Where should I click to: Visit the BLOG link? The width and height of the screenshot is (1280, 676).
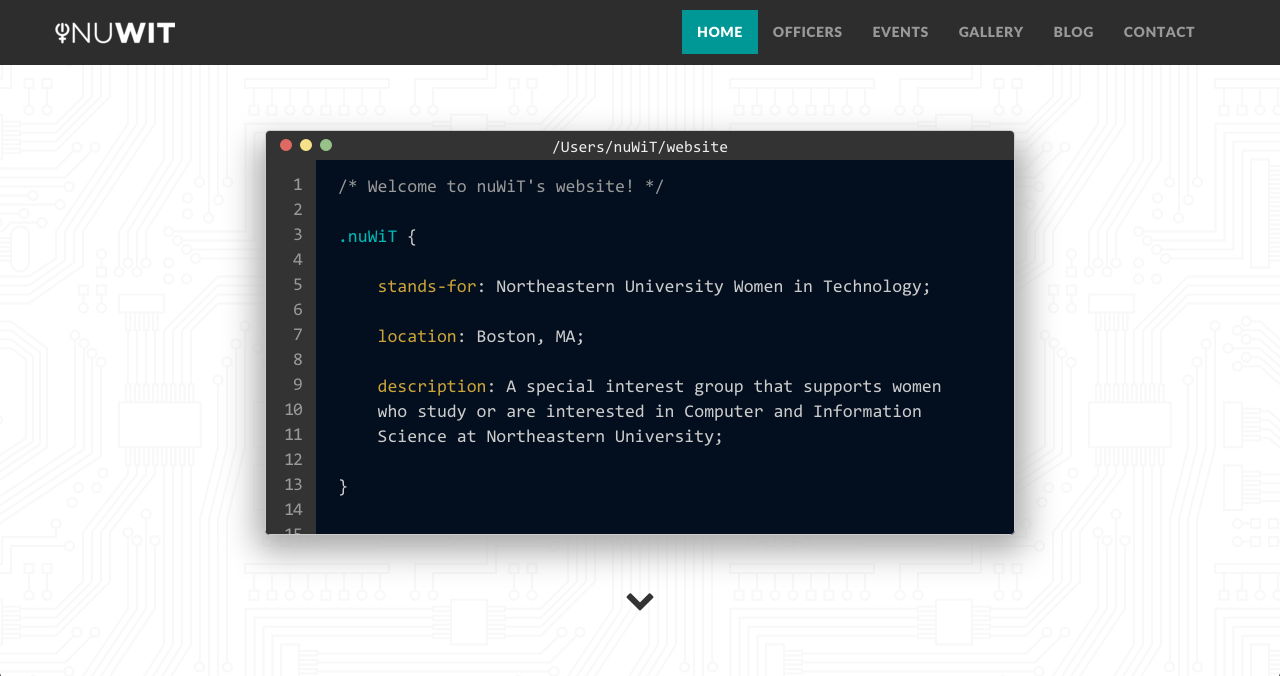[1073, 32]
